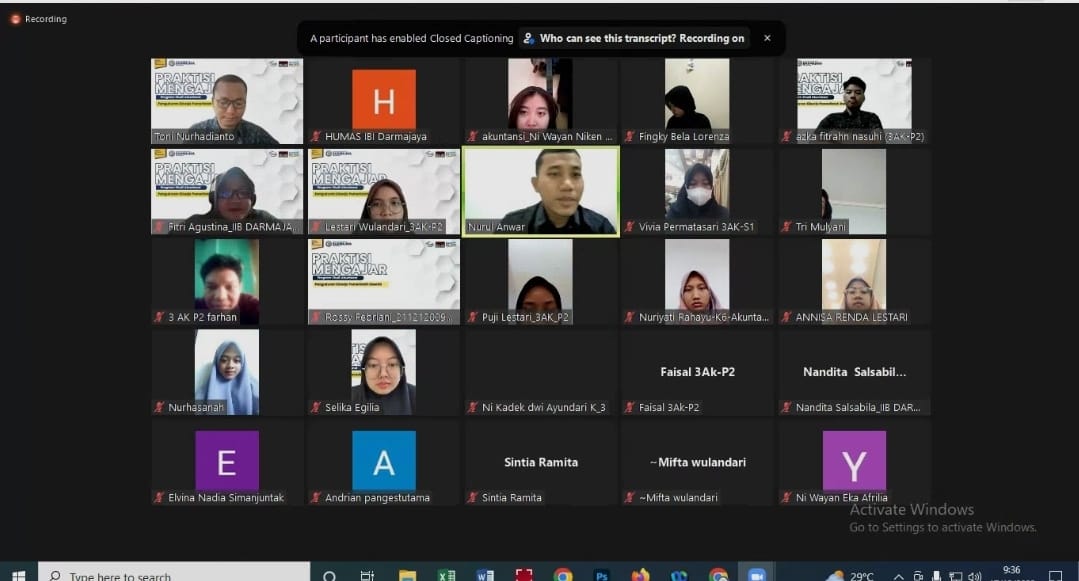Click Toni Nurhadianto's video tile
This screenshot has height=581, width=1079.
[x=227, y=100]
